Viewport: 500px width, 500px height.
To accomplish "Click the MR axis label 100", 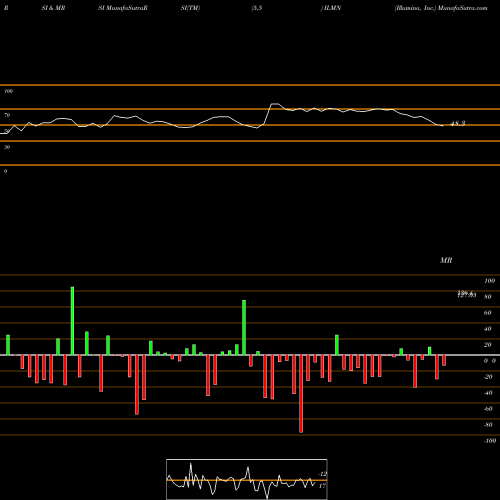I will pos(489,281).
